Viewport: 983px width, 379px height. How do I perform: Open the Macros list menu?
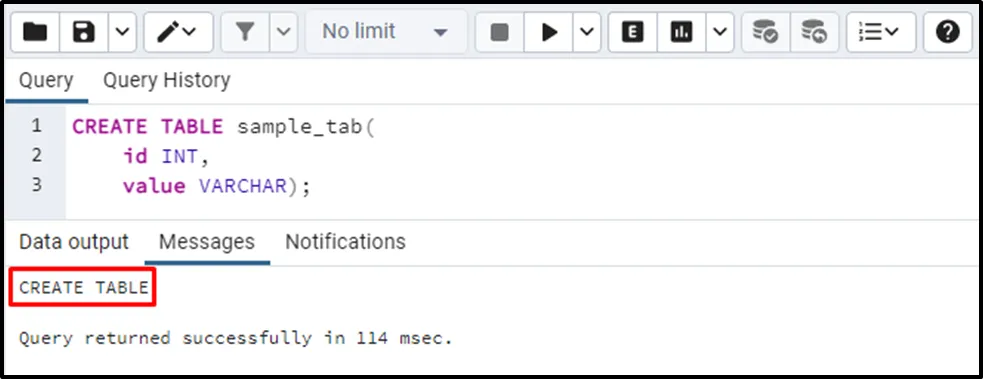coord(881,32)
